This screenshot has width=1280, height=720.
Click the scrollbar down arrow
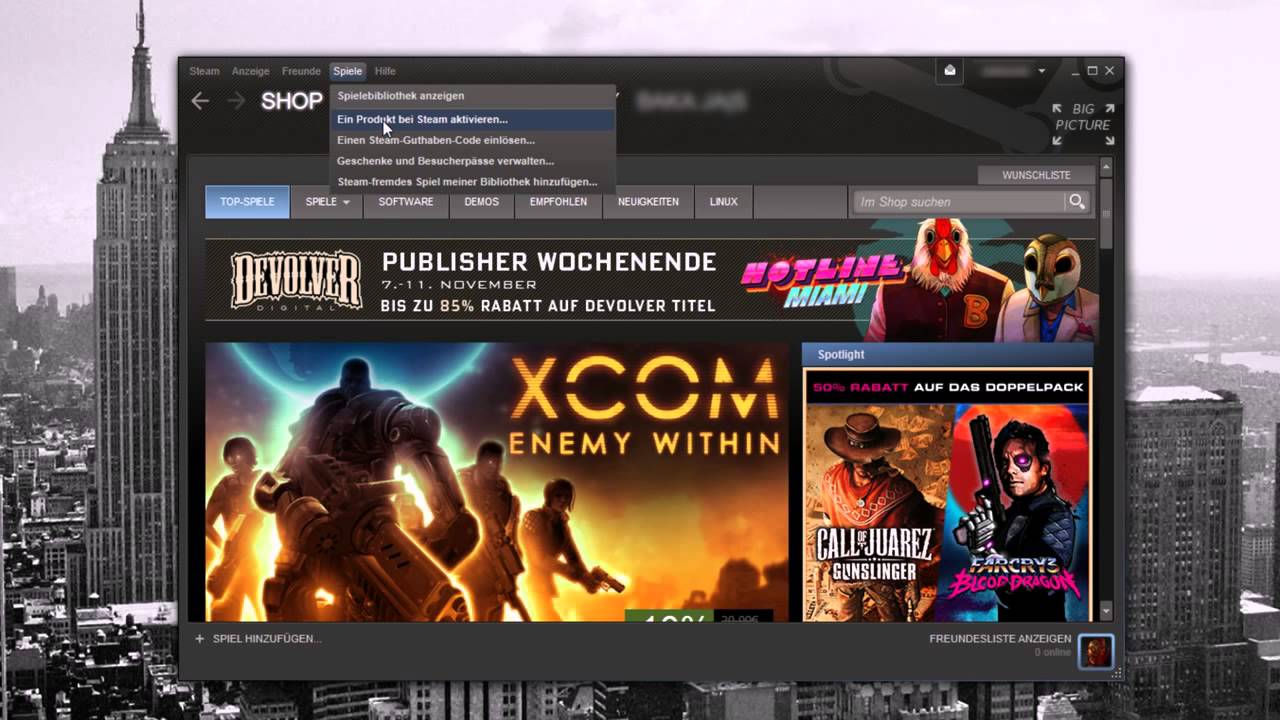pos(1106,610)
